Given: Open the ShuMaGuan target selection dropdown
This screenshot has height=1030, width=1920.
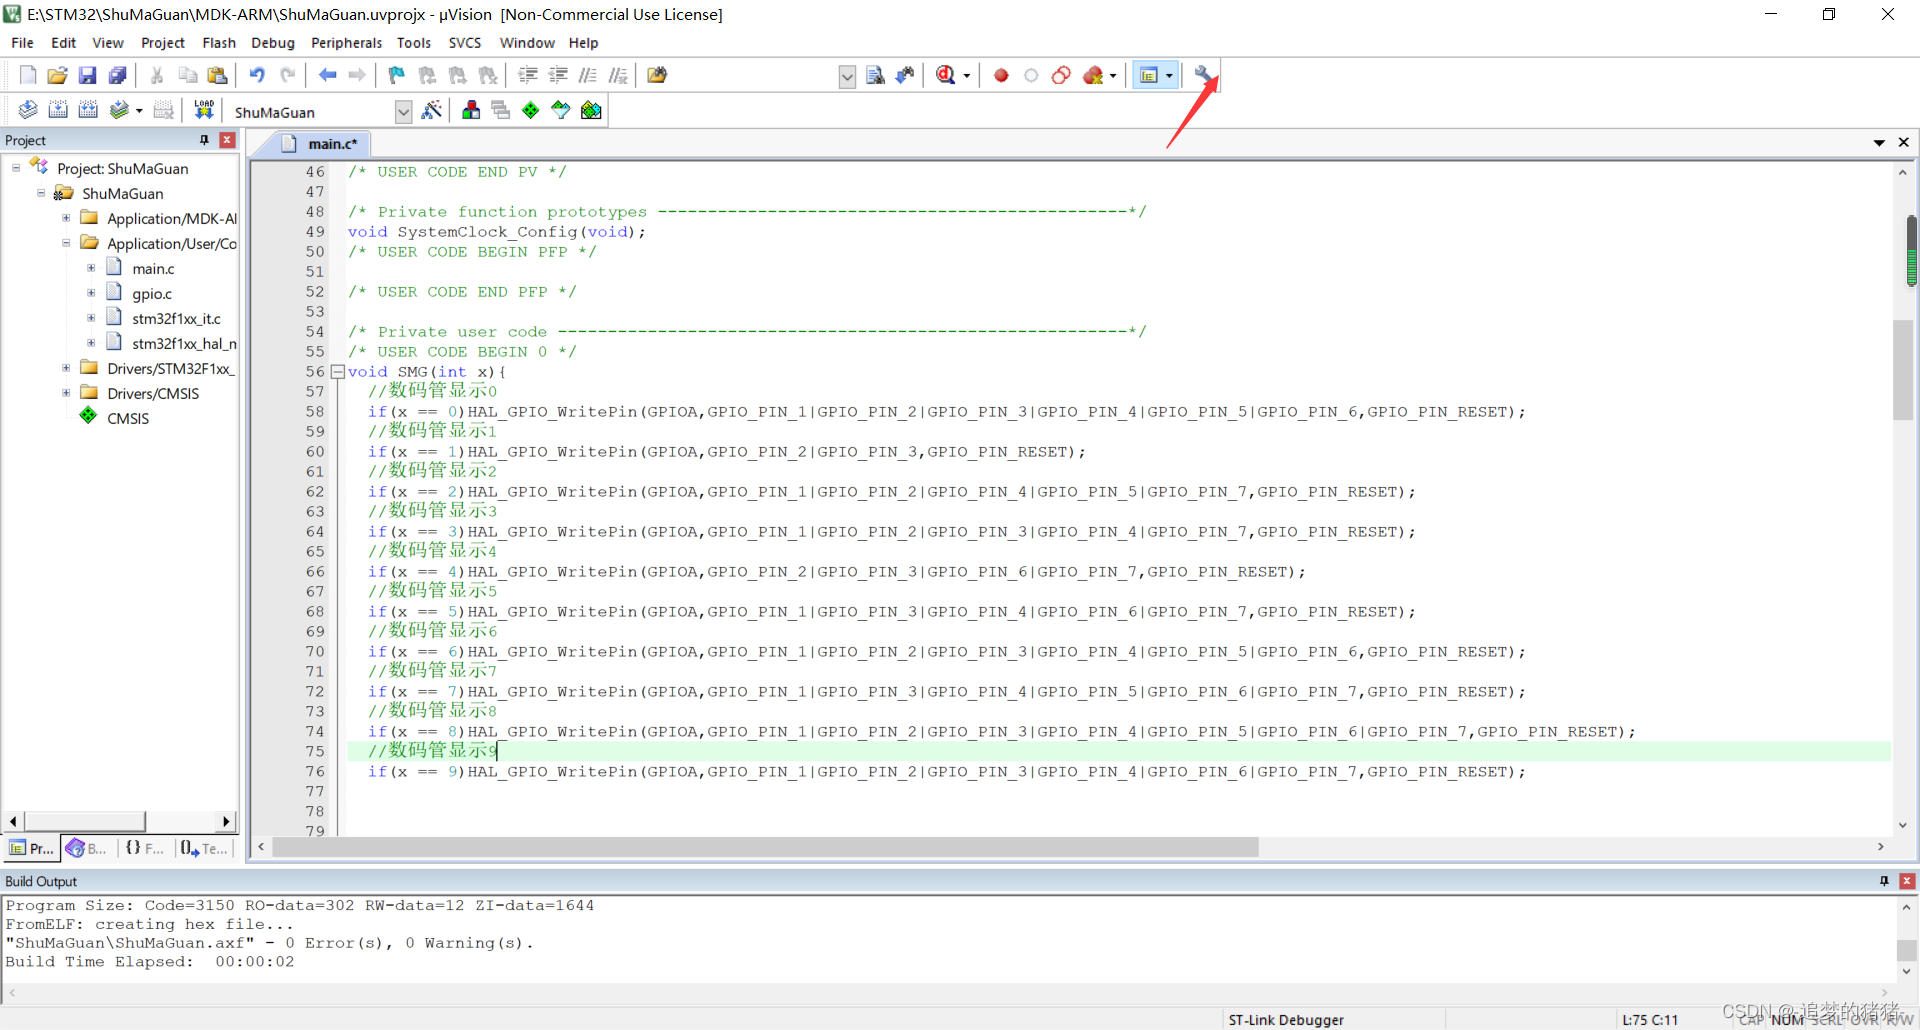Looking at the screenshot, I should coord(403,111).
